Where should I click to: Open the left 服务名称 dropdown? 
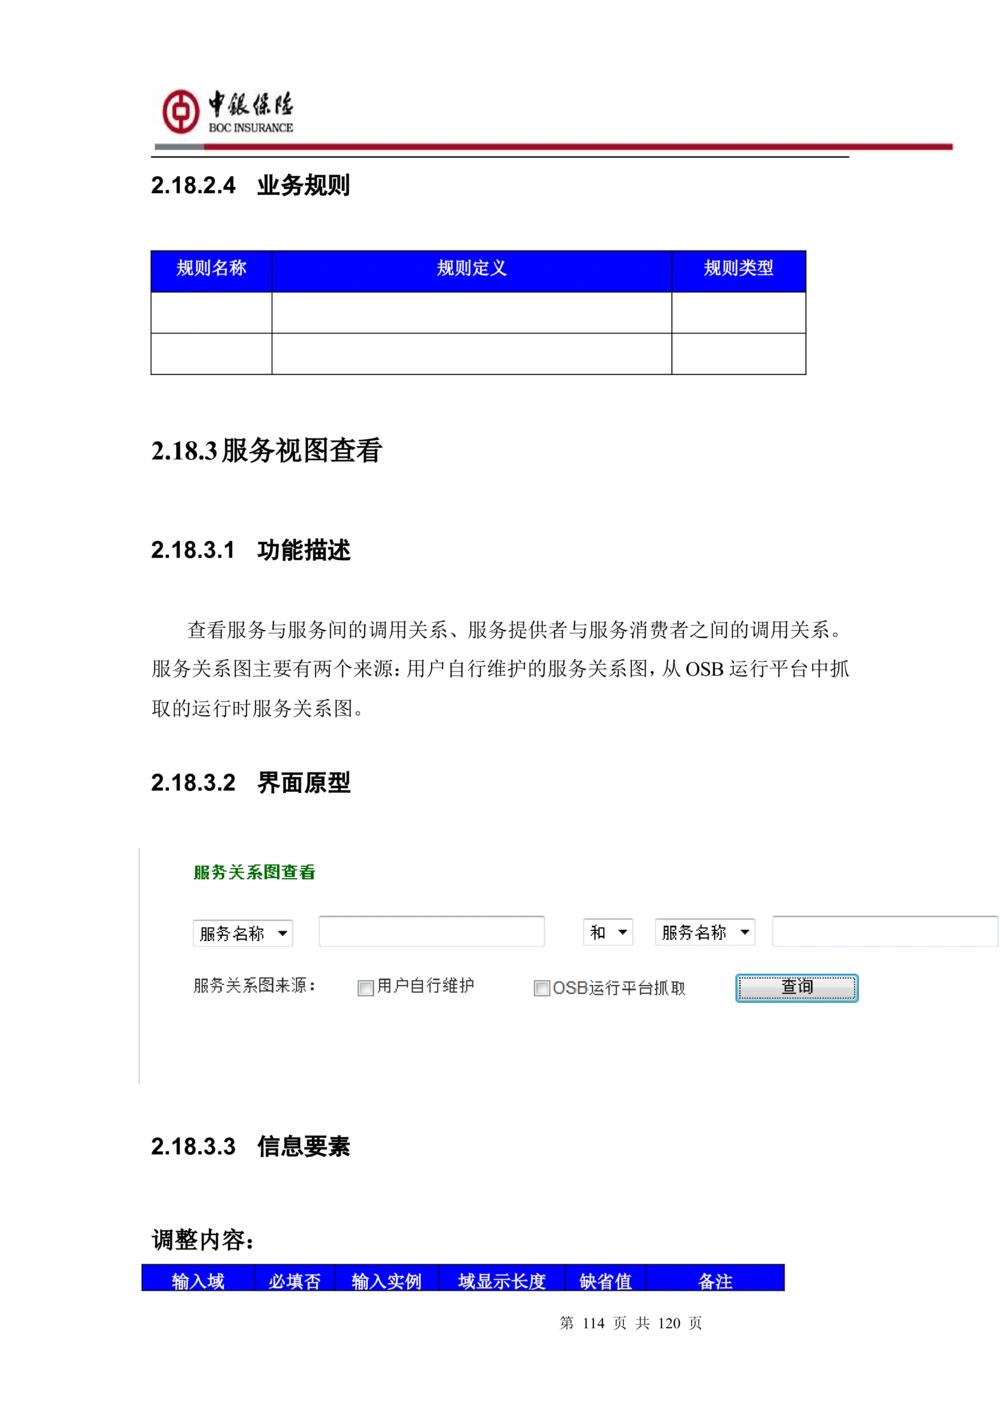tap(243, 932)
